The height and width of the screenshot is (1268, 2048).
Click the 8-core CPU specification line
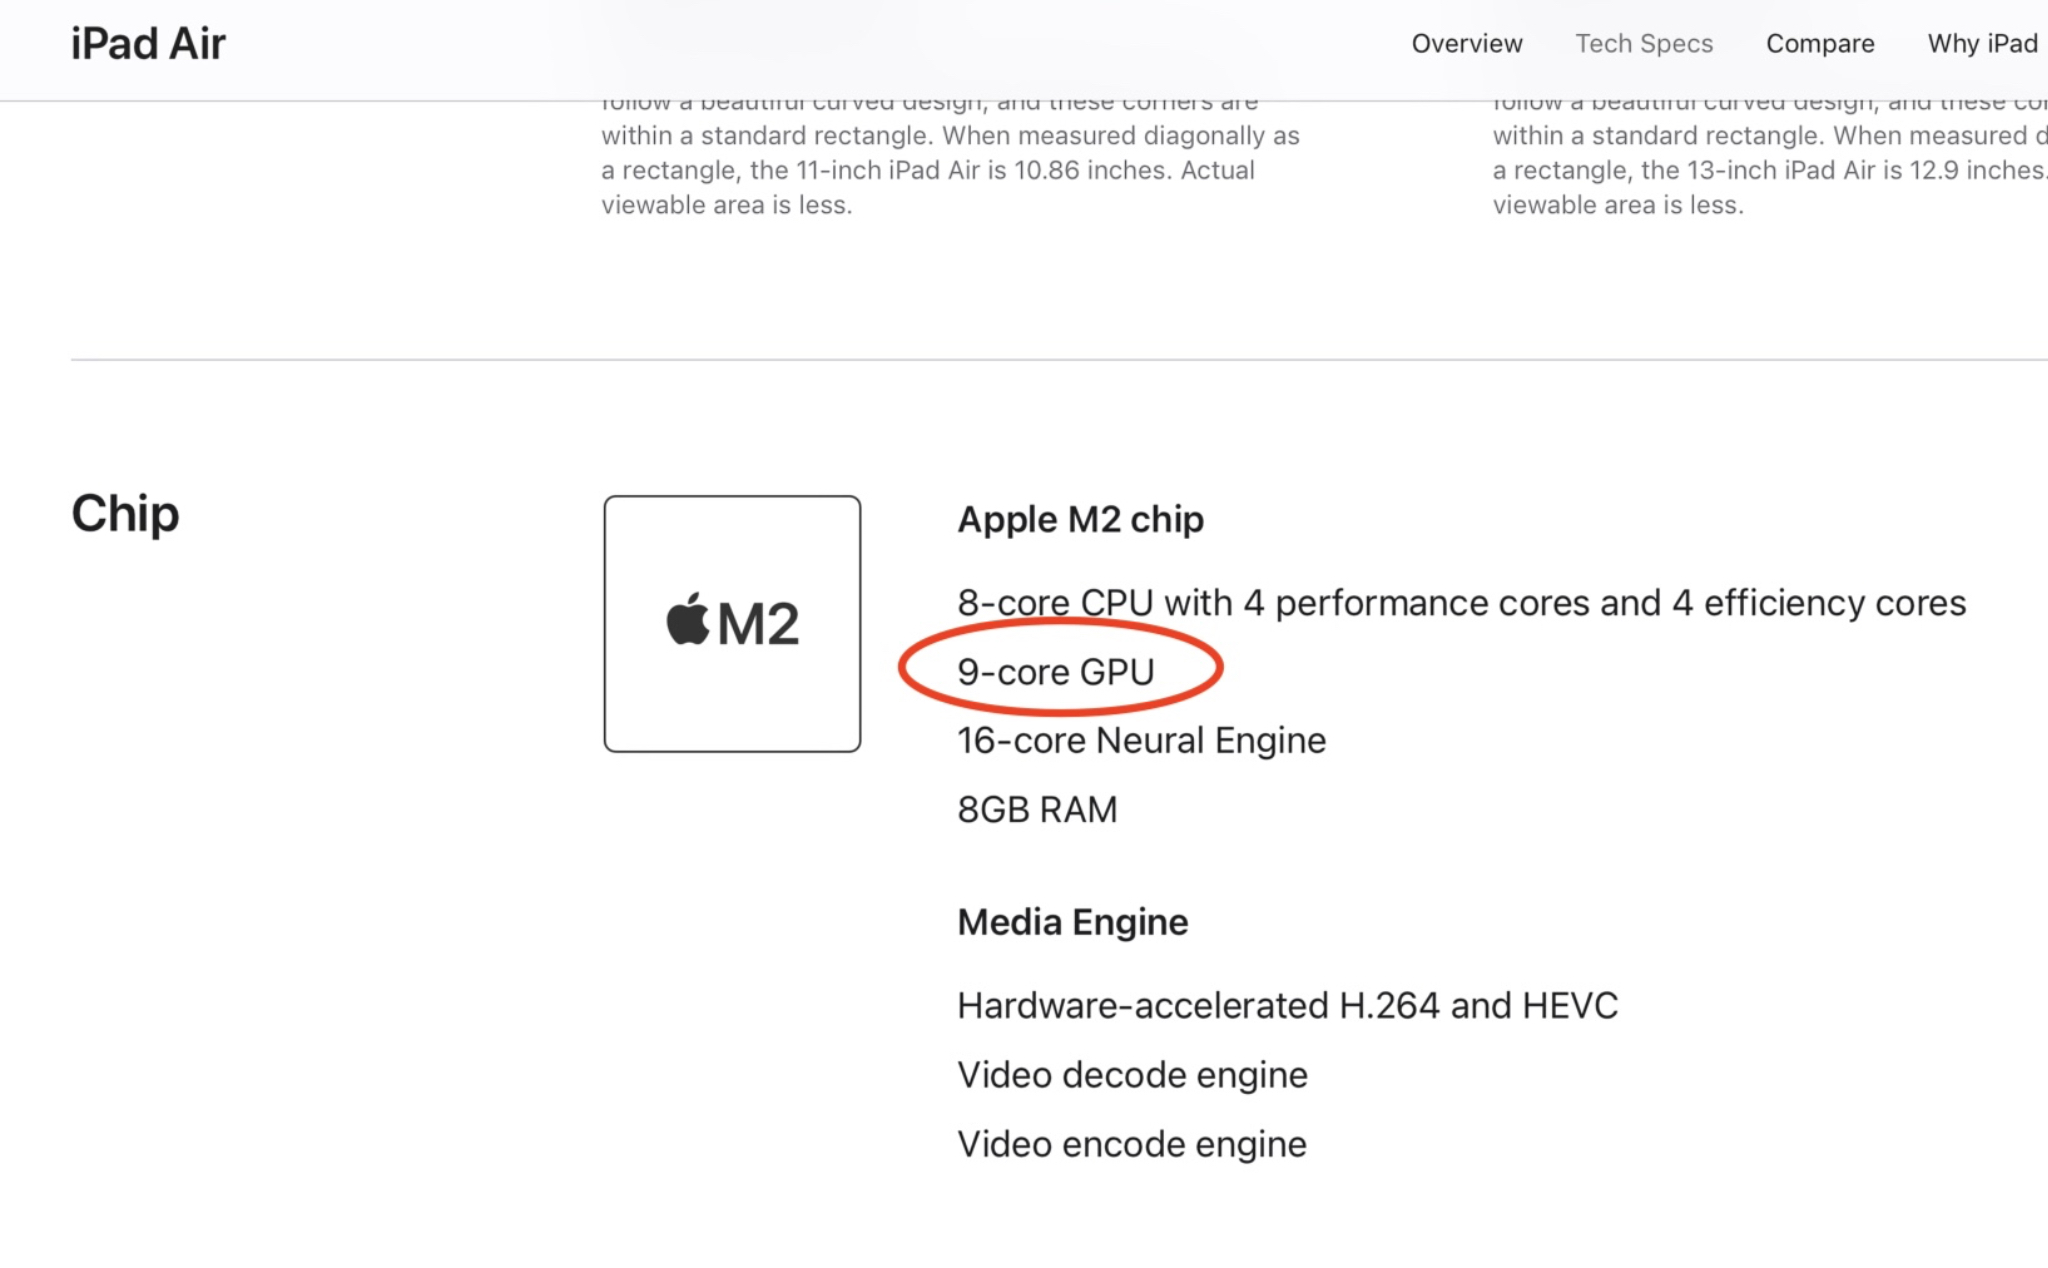[1461, 603]
